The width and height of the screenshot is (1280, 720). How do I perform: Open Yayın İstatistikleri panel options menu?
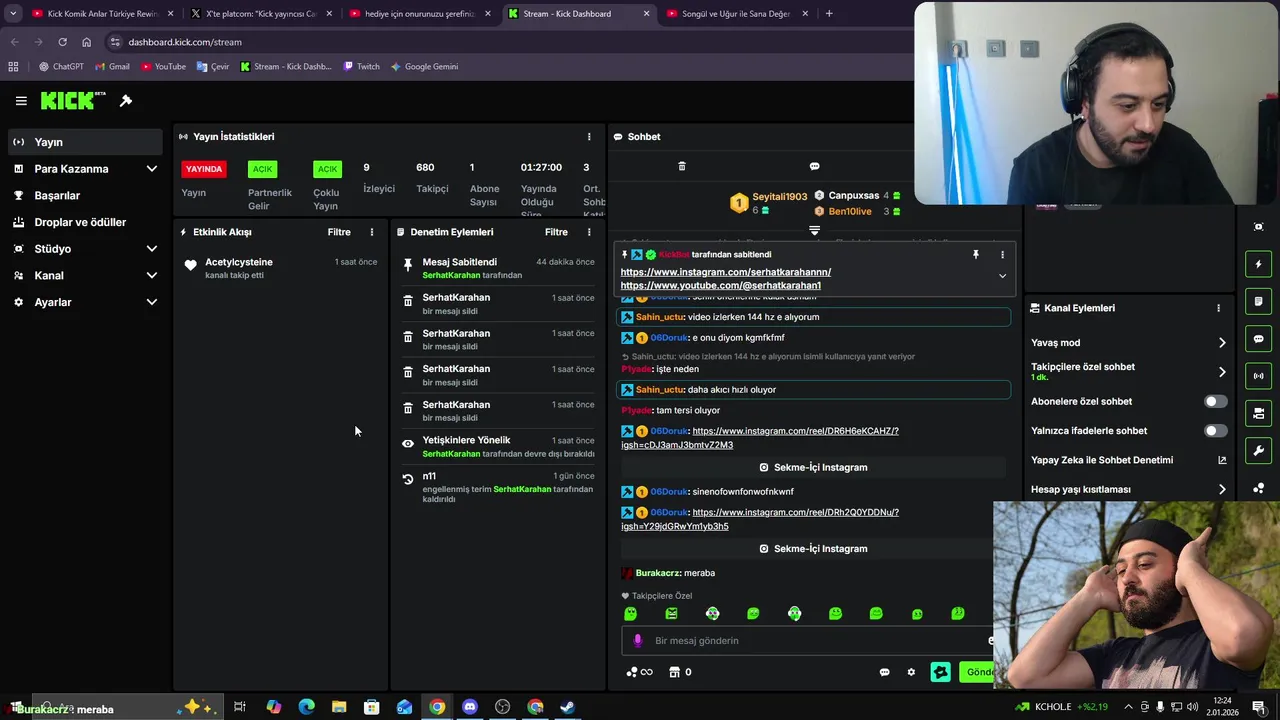coord(589,136)
